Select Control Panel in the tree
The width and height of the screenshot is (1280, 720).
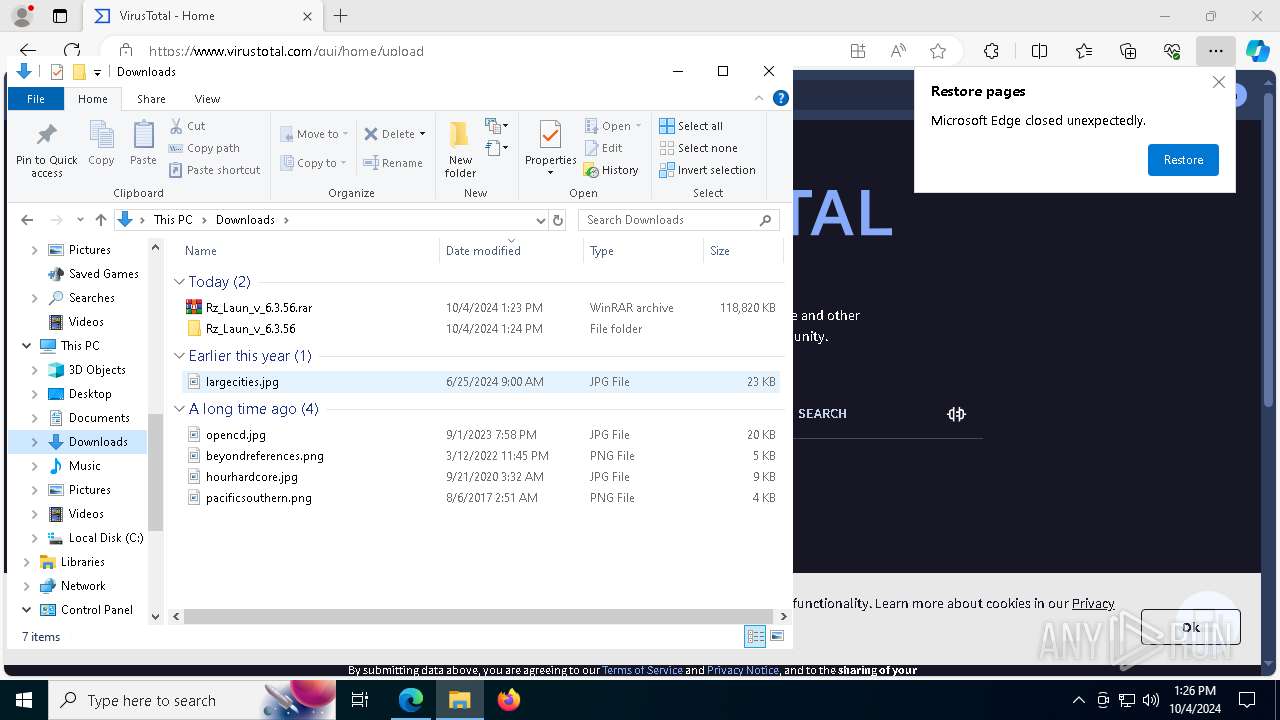click(96, 610)
